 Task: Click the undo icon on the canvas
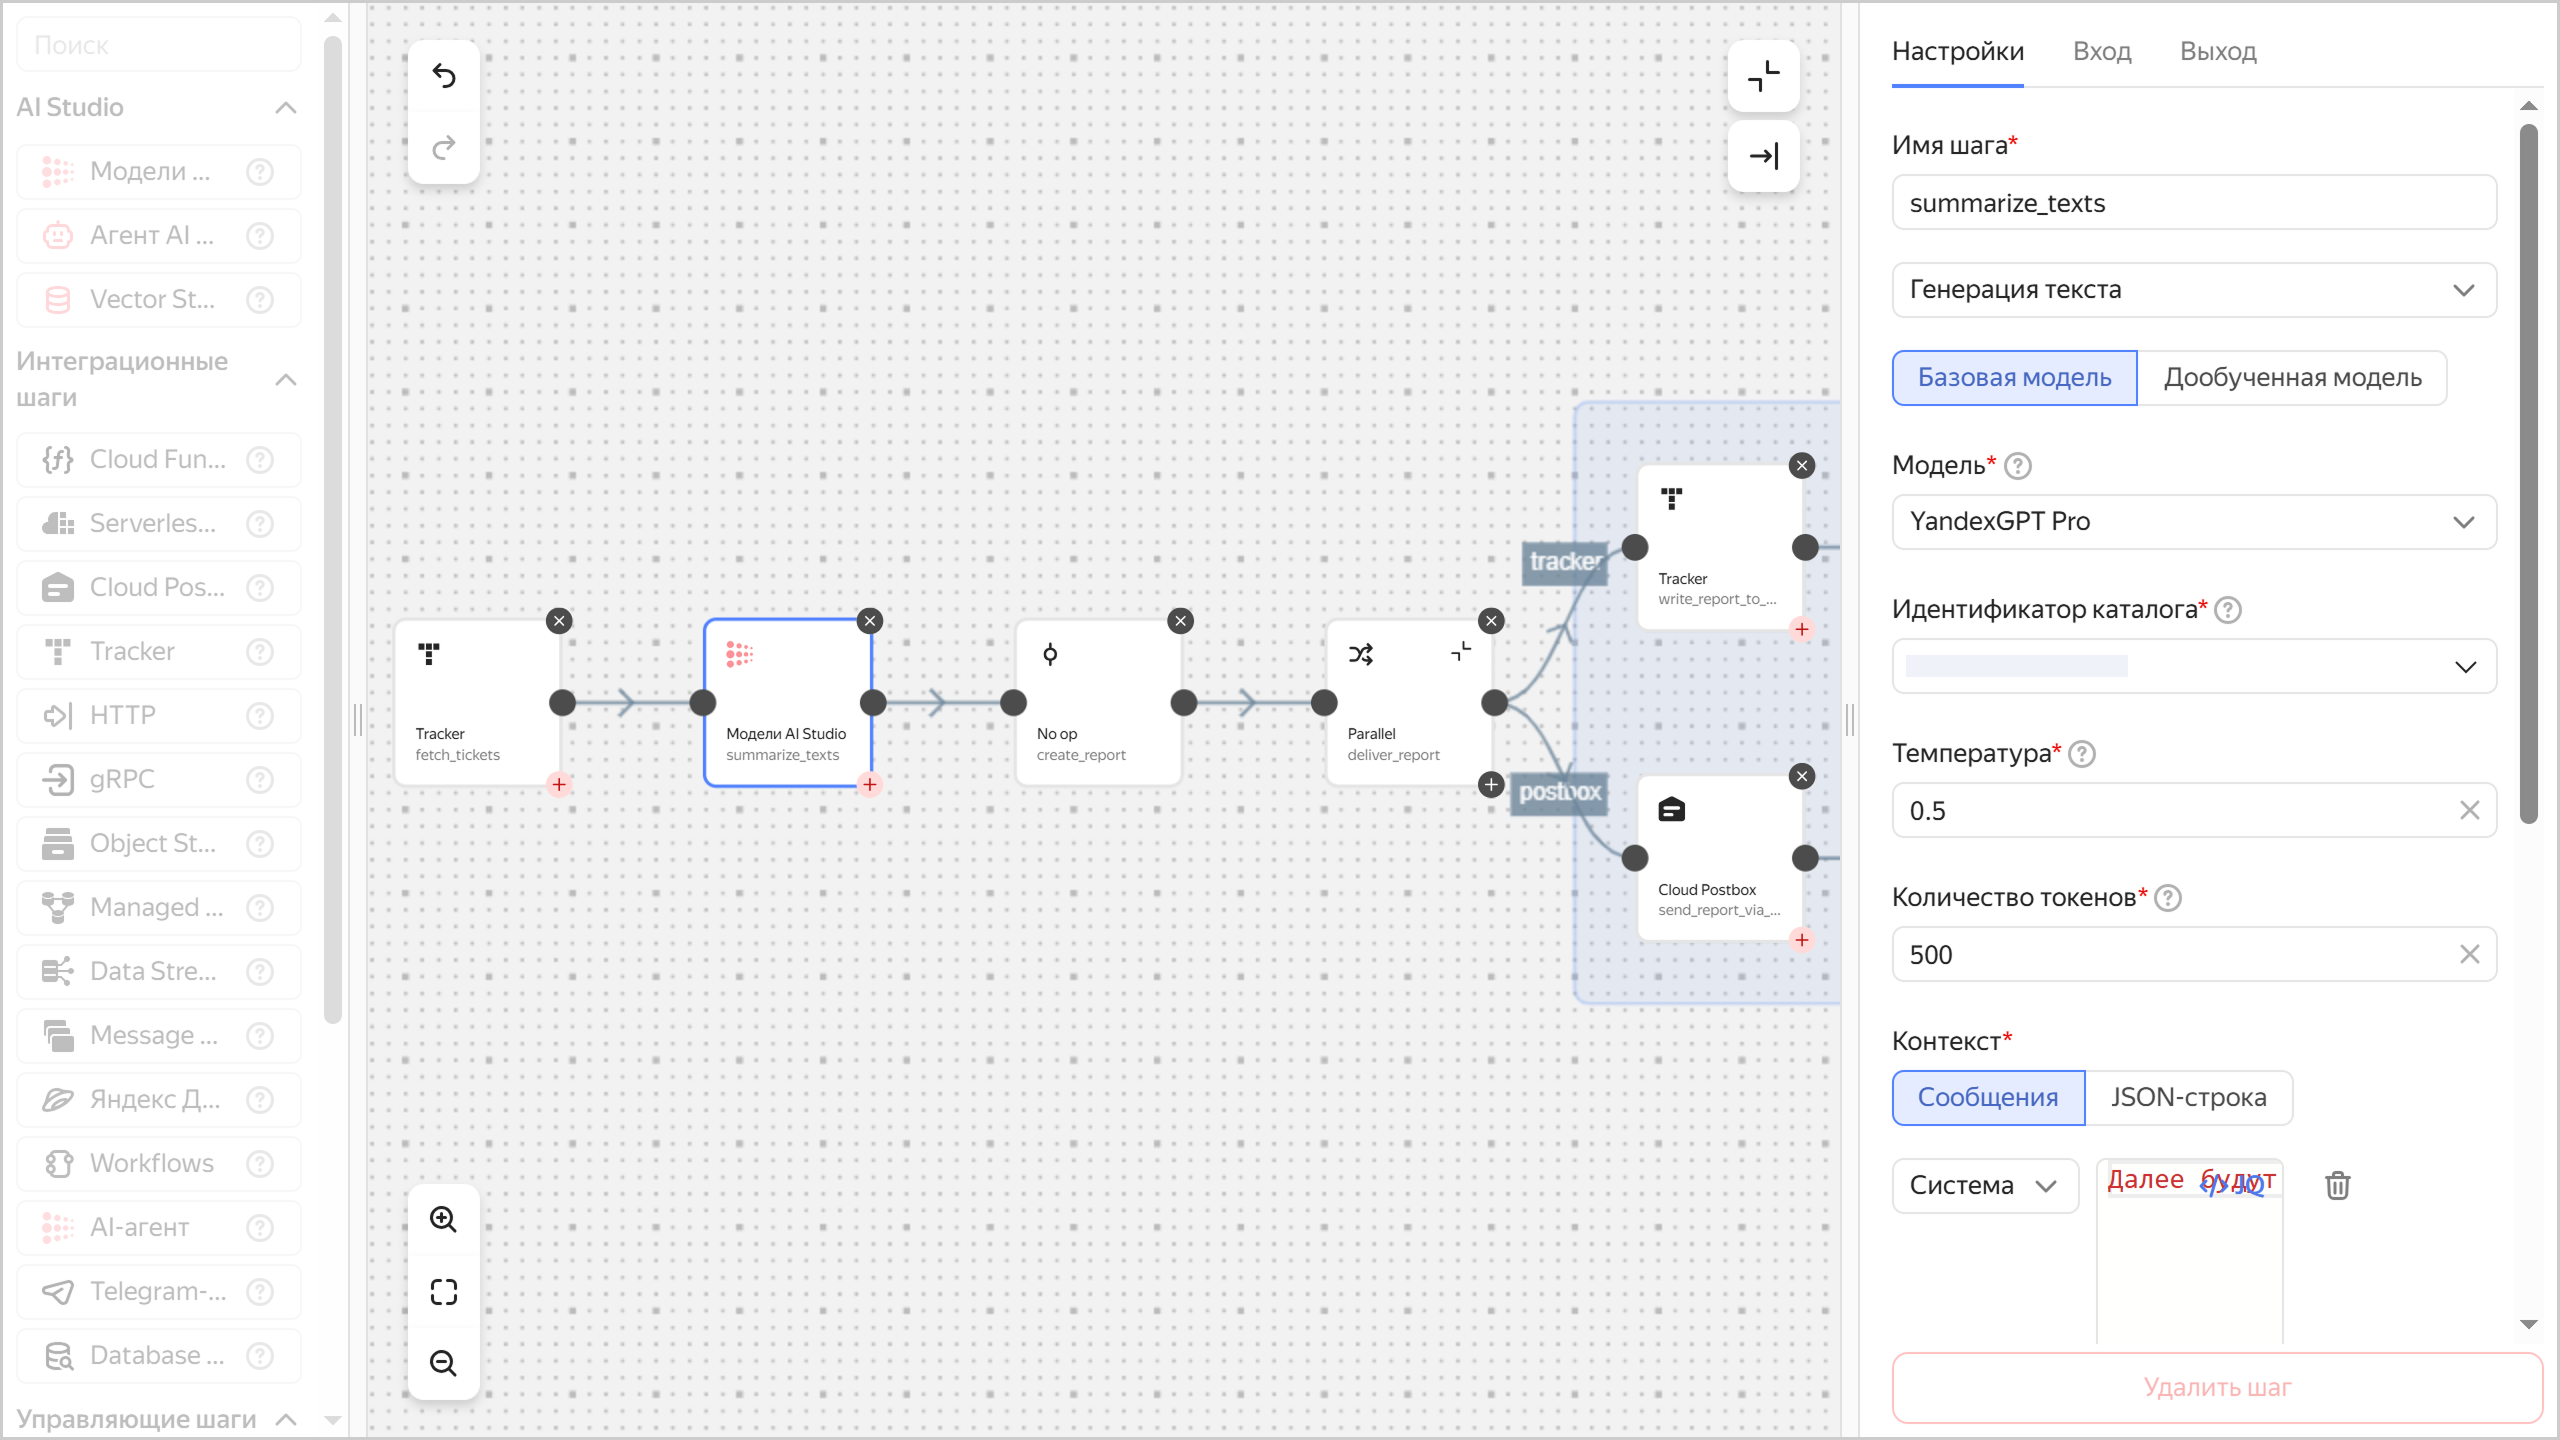point(443,76)
